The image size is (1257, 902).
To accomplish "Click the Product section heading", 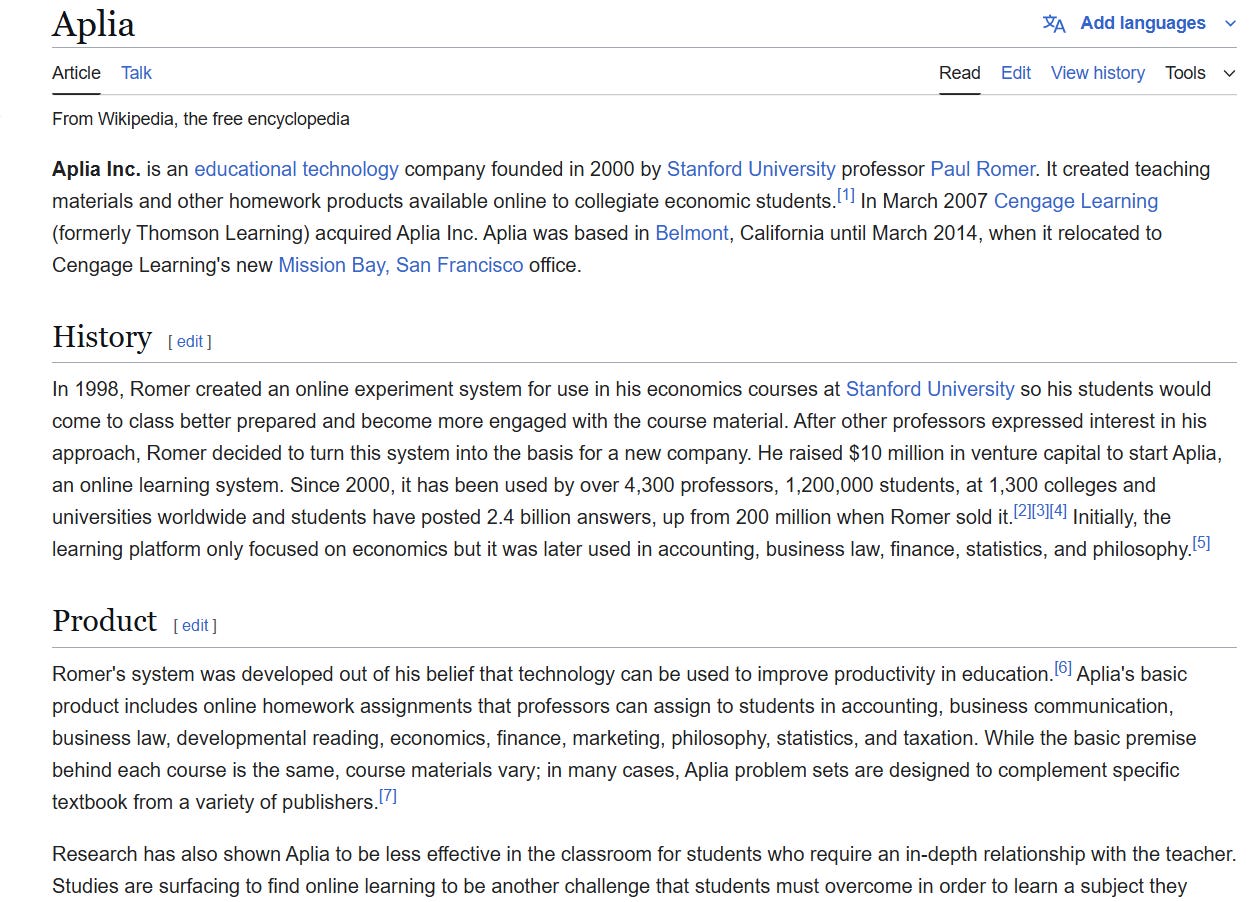I will [x=104, y=621].
